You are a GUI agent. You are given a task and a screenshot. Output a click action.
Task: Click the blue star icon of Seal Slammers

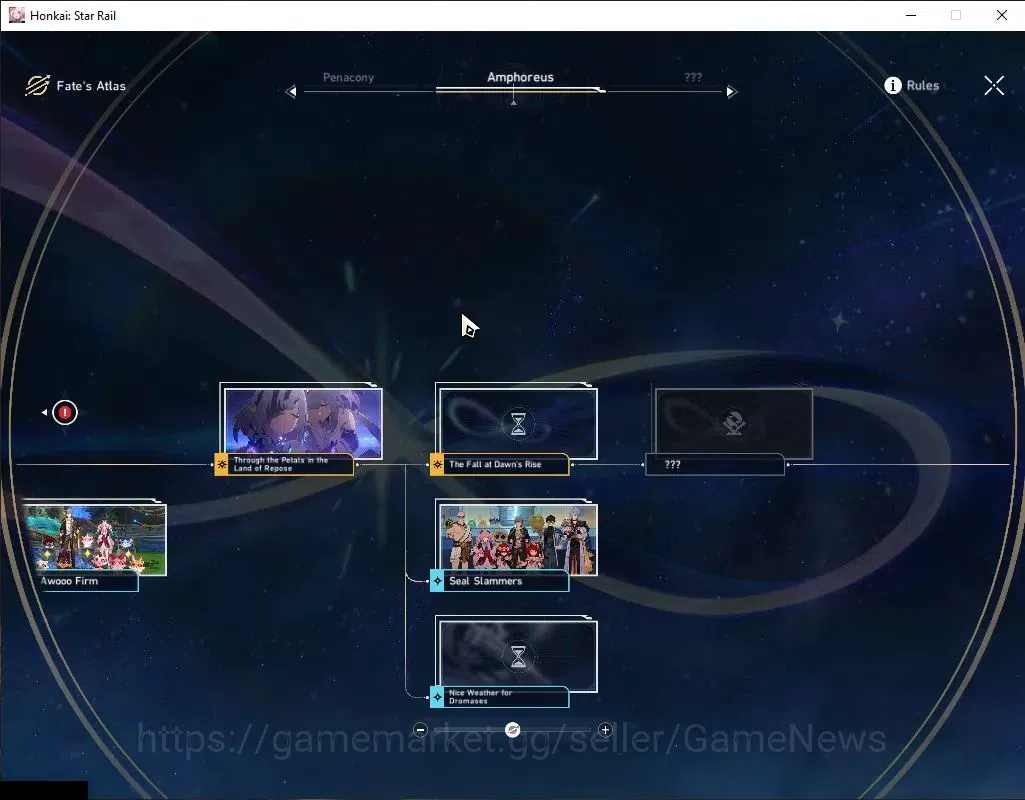pos(437,580)
